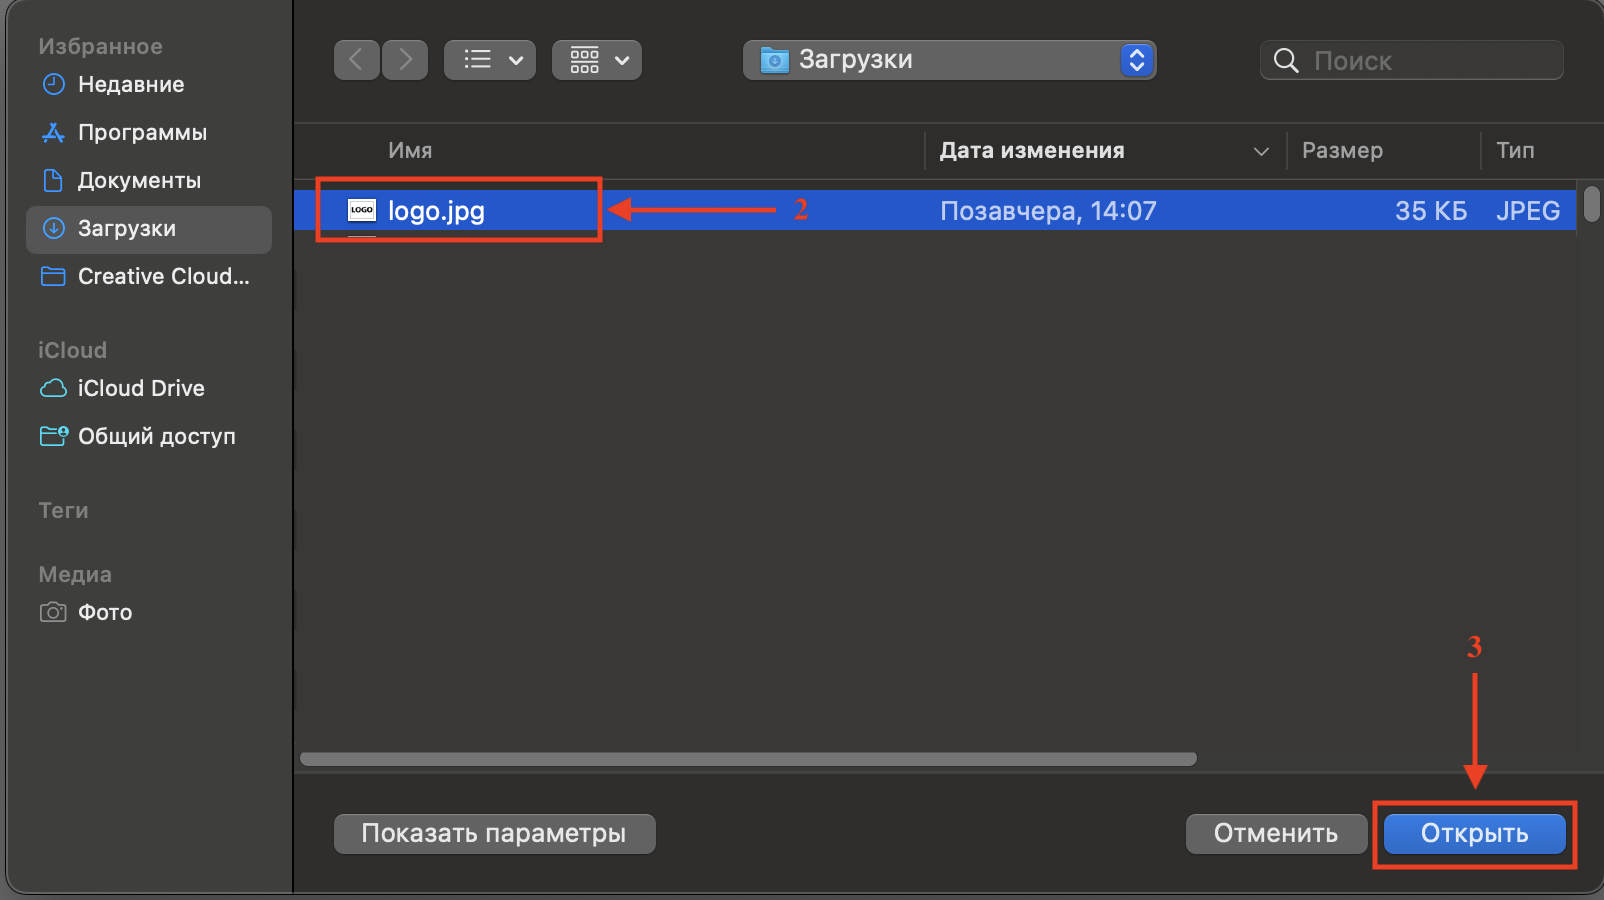The width and height of the screenshot is (1604, 900).
Task: Click the 35 КБ size cell
Action: coord(1431,211)
